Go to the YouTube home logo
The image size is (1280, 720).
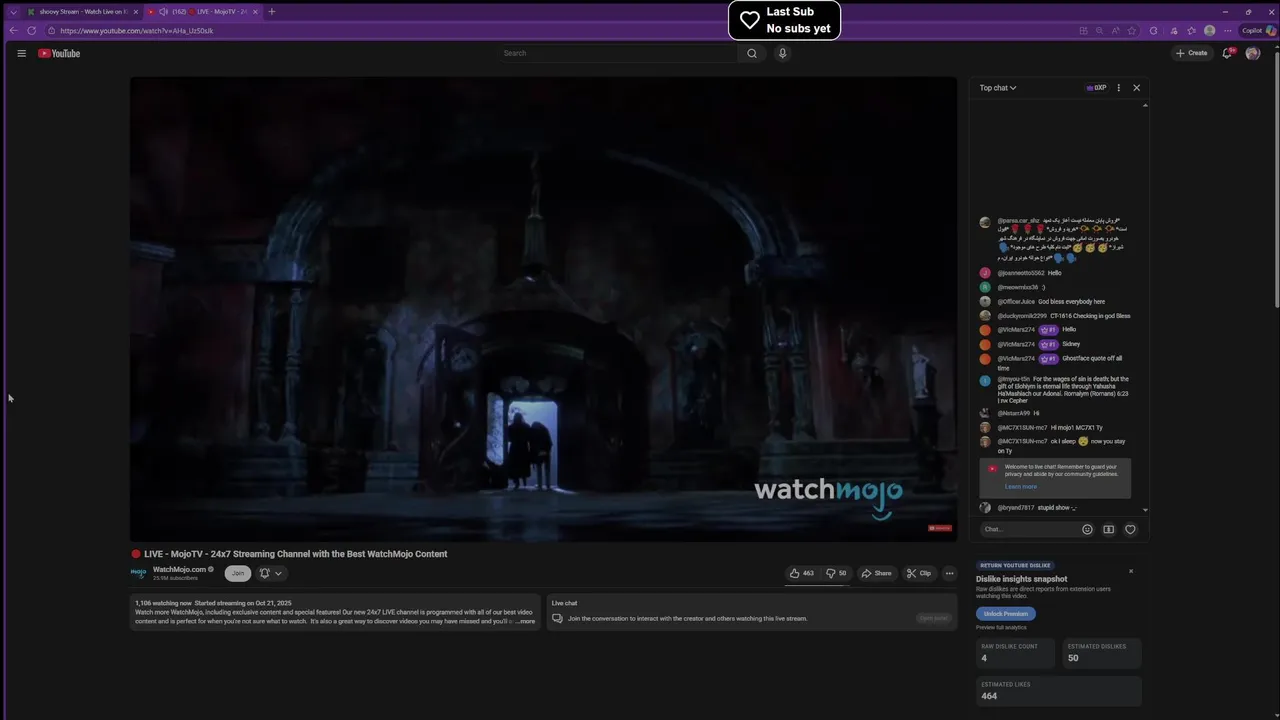tap(59, 53)
